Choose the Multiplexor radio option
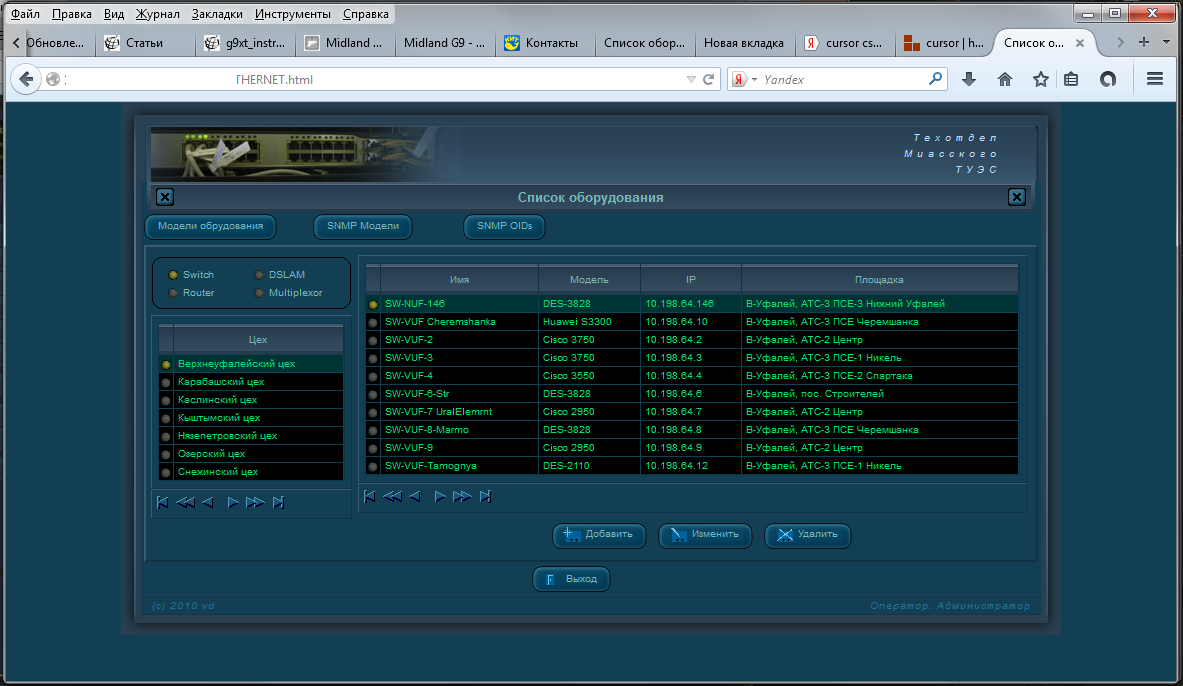Viewport: 1183px width, 686px height. (259, 293)
